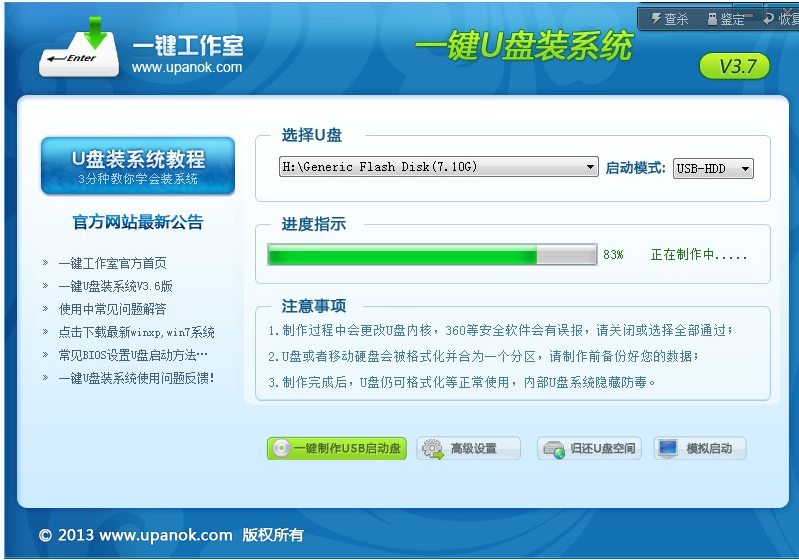Click the green progress bar at 83%
This screenshot has height=560, width=799.
click(x=432, y=256)
